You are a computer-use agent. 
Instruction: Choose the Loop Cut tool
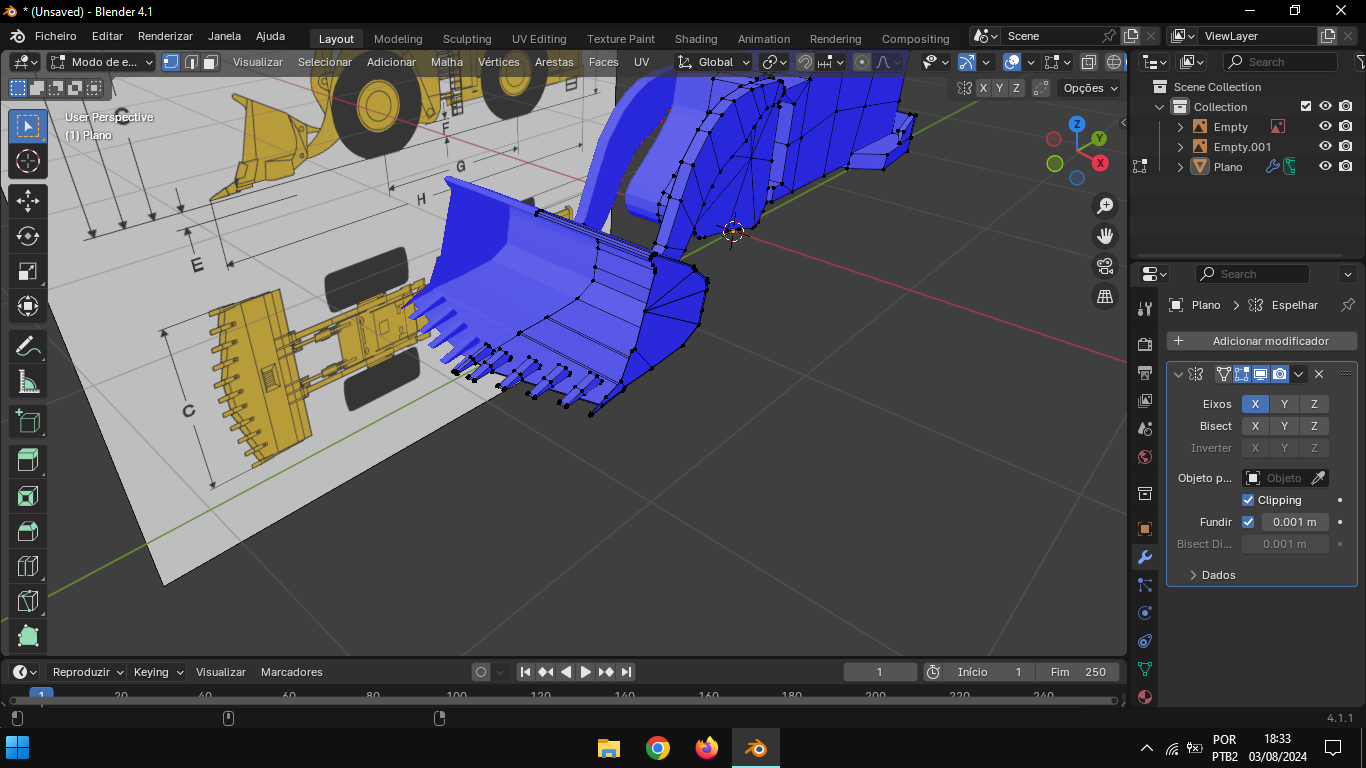pos(28,566)
